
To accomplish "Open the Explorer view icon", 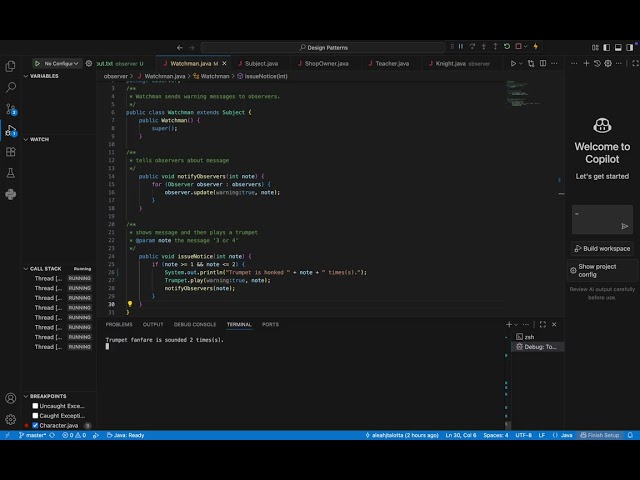I will click(x=11, y=66).
